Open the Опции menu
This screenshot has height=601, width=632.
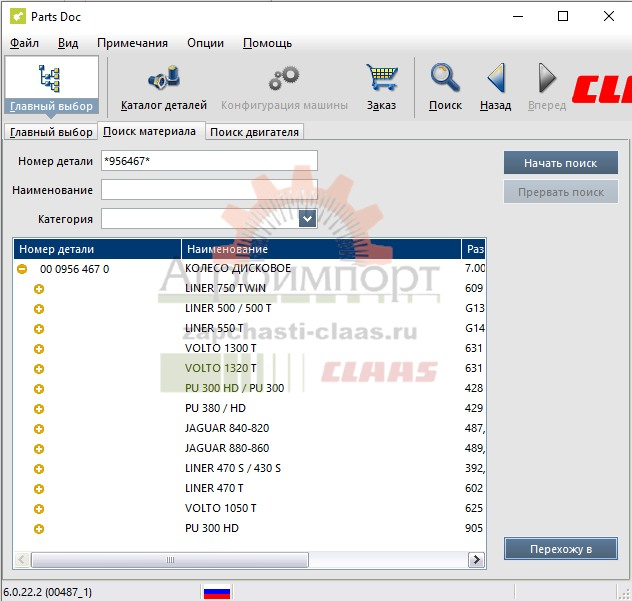(x=205, y=43)
